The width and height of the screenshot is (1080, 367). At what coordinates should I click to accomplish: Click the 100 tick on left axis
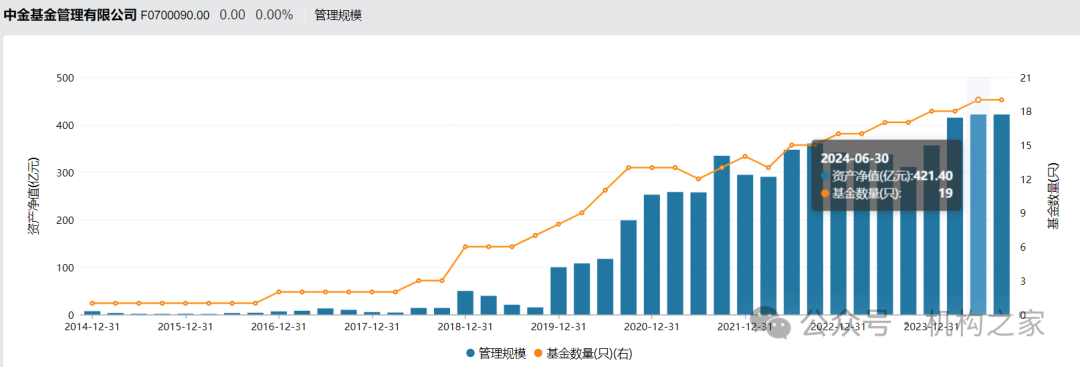point(65,267)
